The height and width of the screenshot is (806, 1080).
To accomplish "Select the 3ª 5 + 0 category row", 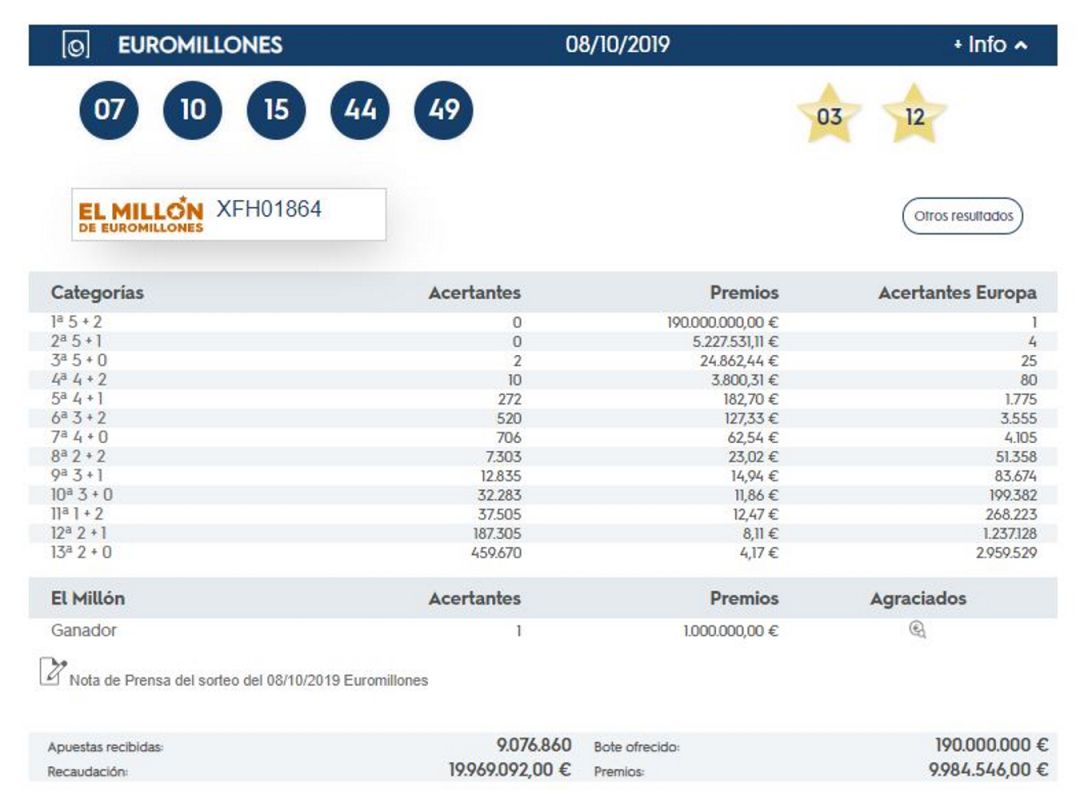I will click(543, 361).
